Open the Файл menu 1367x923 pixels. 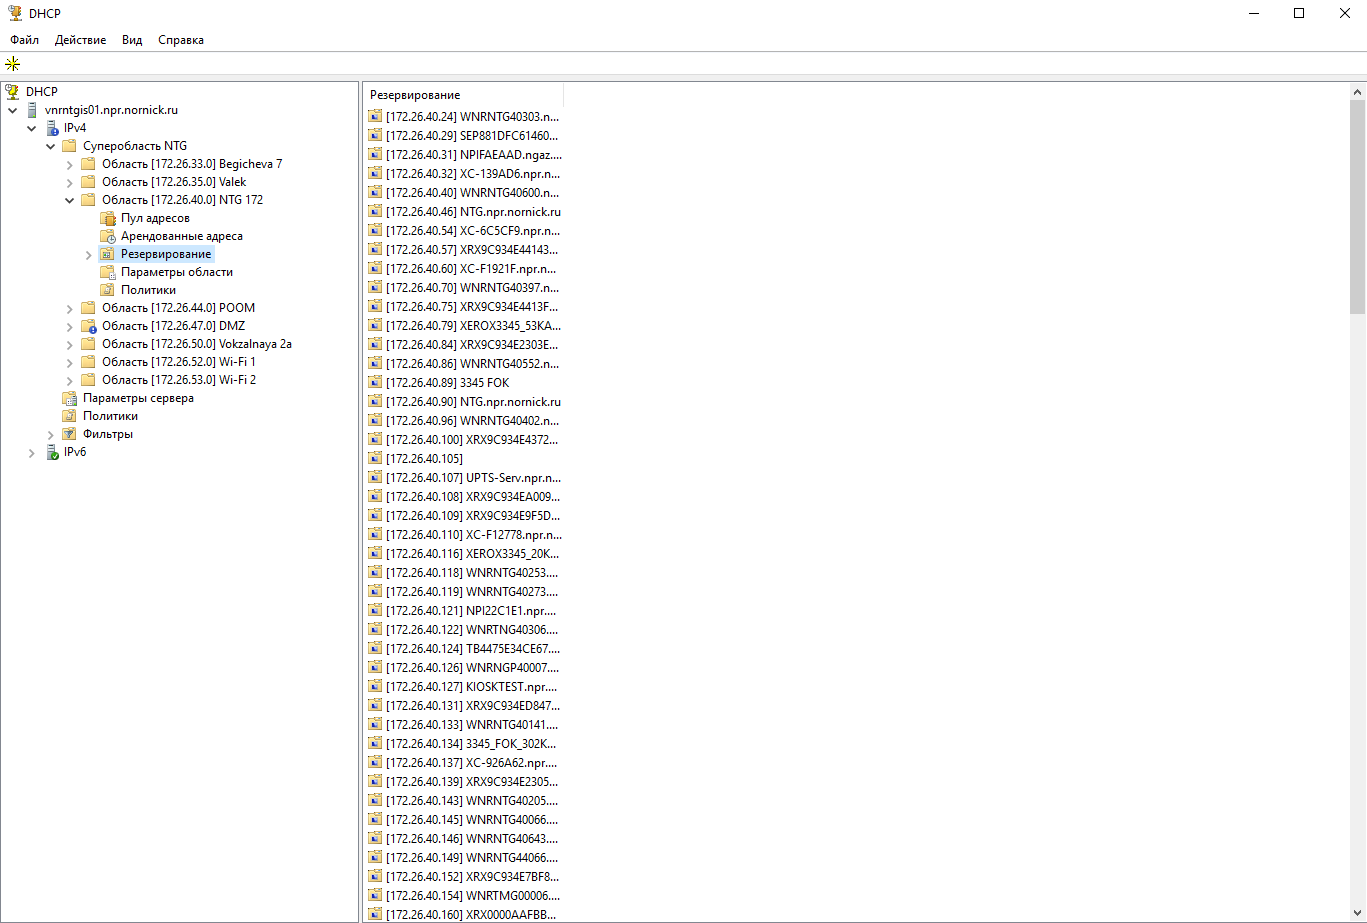click(x=24, y=40)
